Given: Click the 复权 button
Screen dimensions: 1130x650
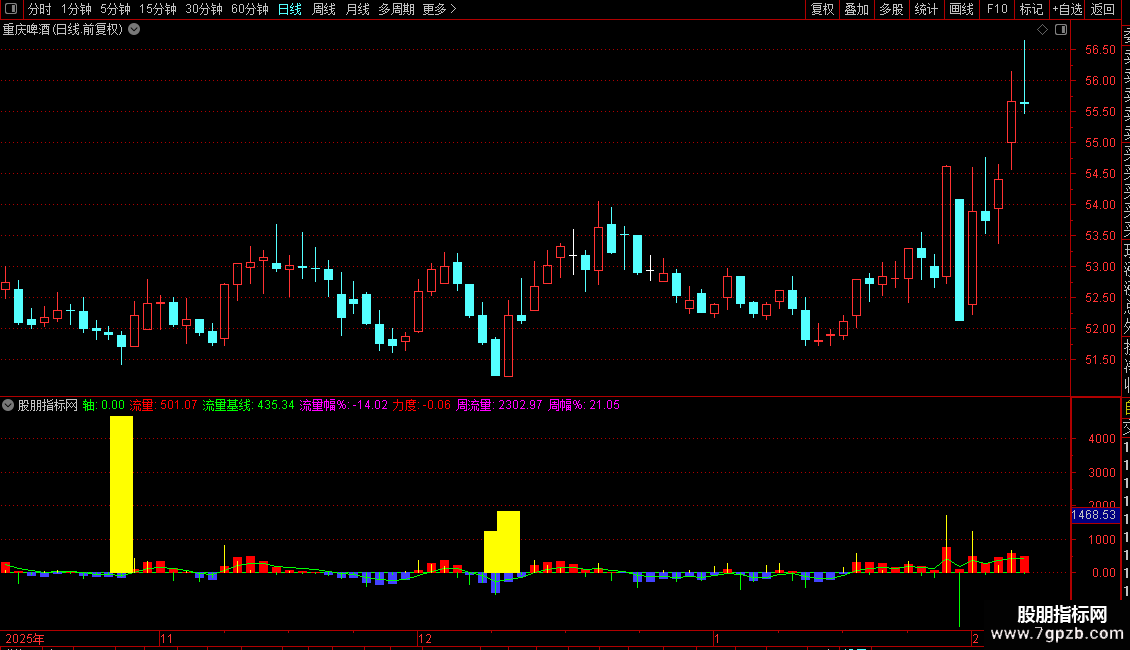Looking at the screenshot, I should (x=822, y=9).
